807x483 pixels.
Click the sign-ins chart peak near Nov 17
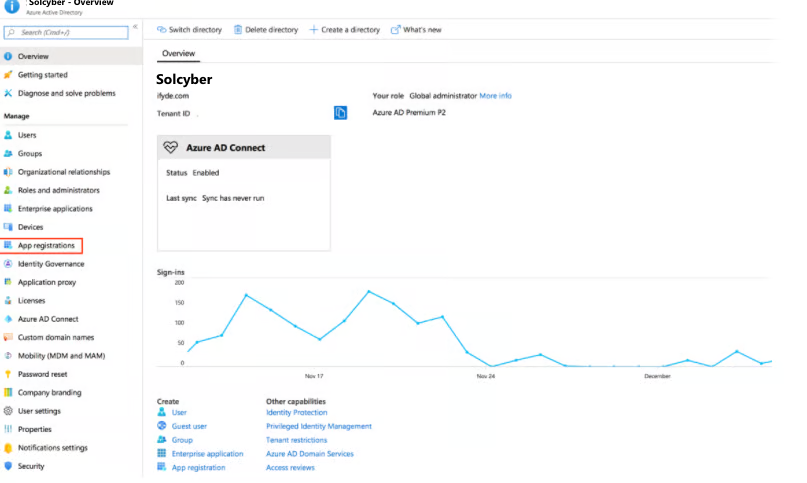point(246,295)
